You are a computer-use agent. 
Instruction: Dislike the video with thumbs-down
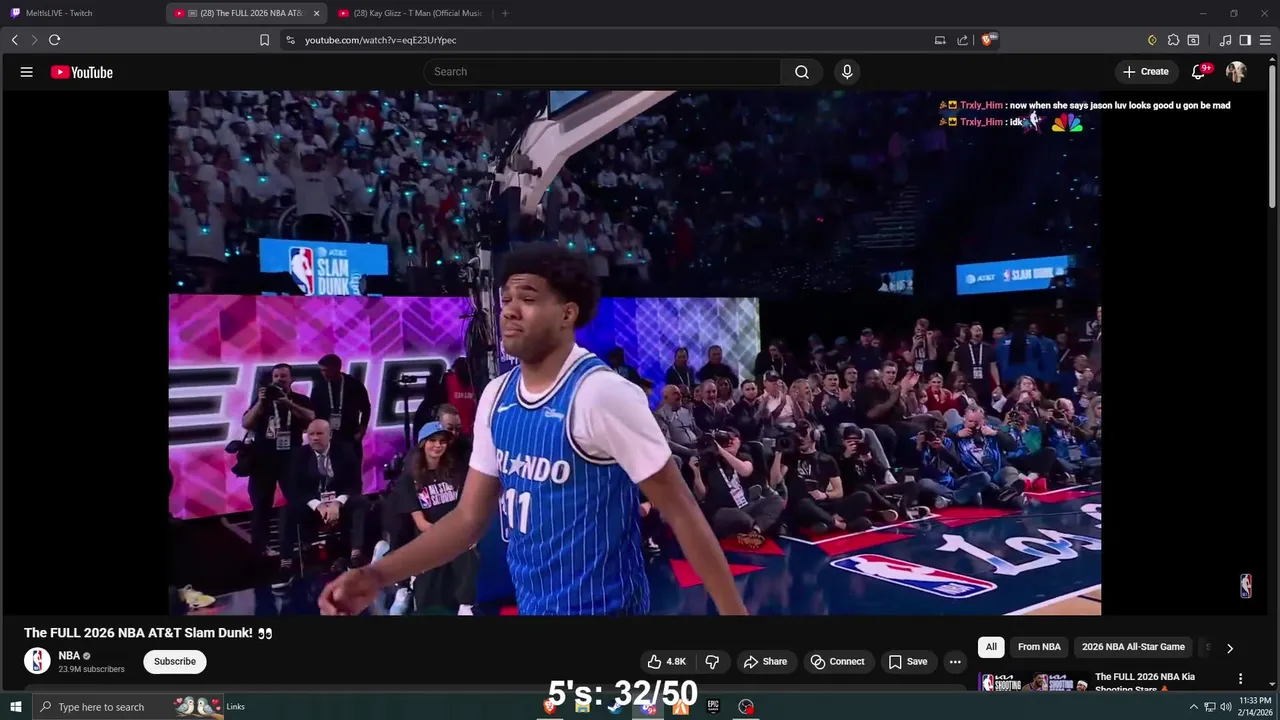click(x=712, y=661)
